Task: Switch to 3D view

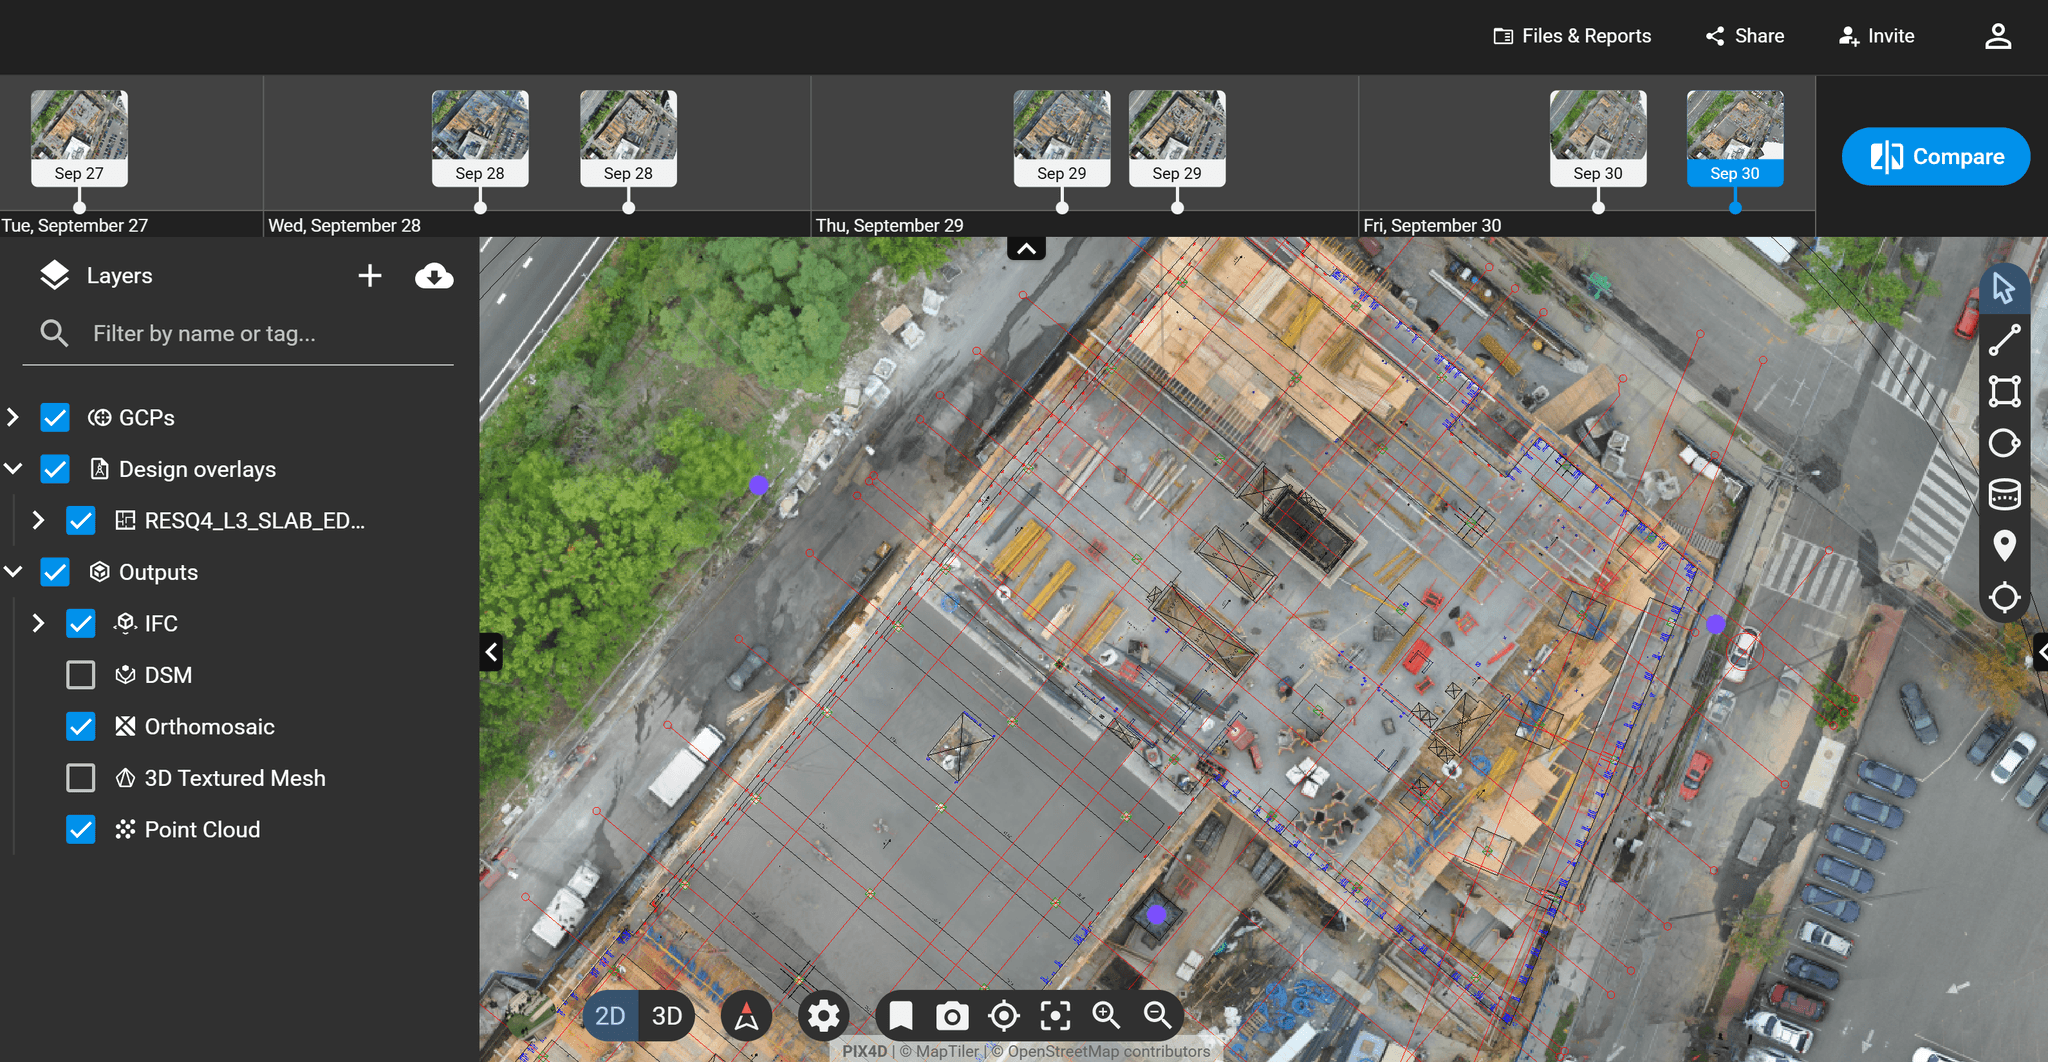Action: point(667,1016)
